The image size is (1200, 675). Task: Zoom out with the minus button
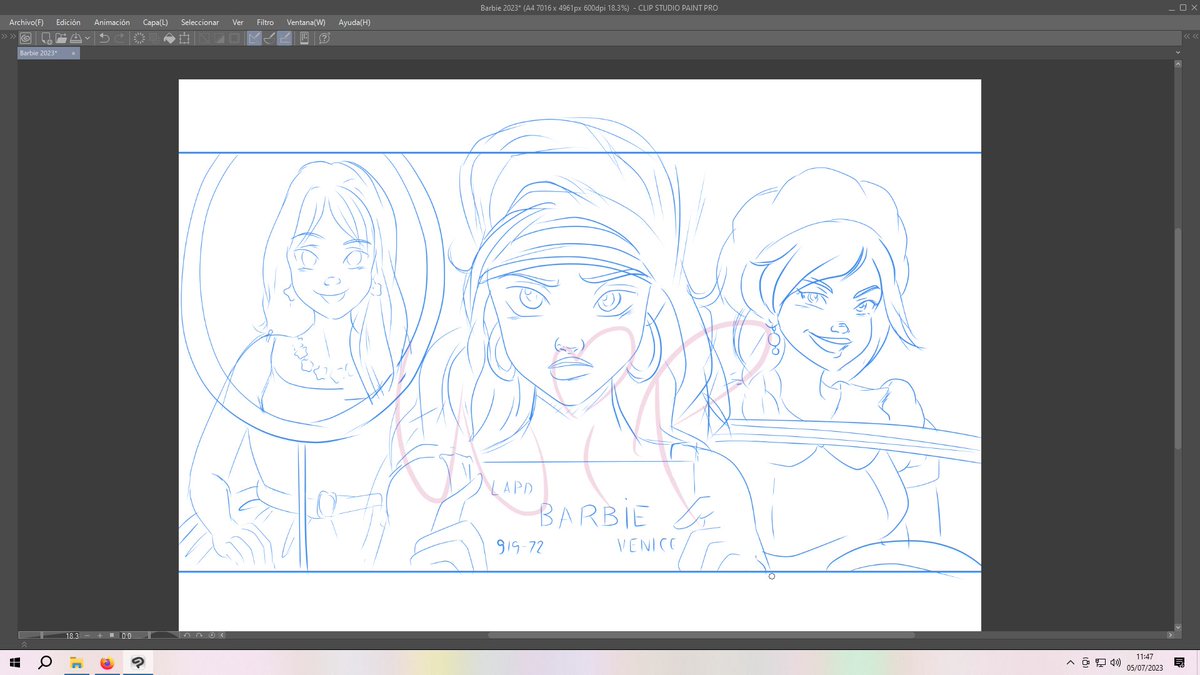pos(87,635)
